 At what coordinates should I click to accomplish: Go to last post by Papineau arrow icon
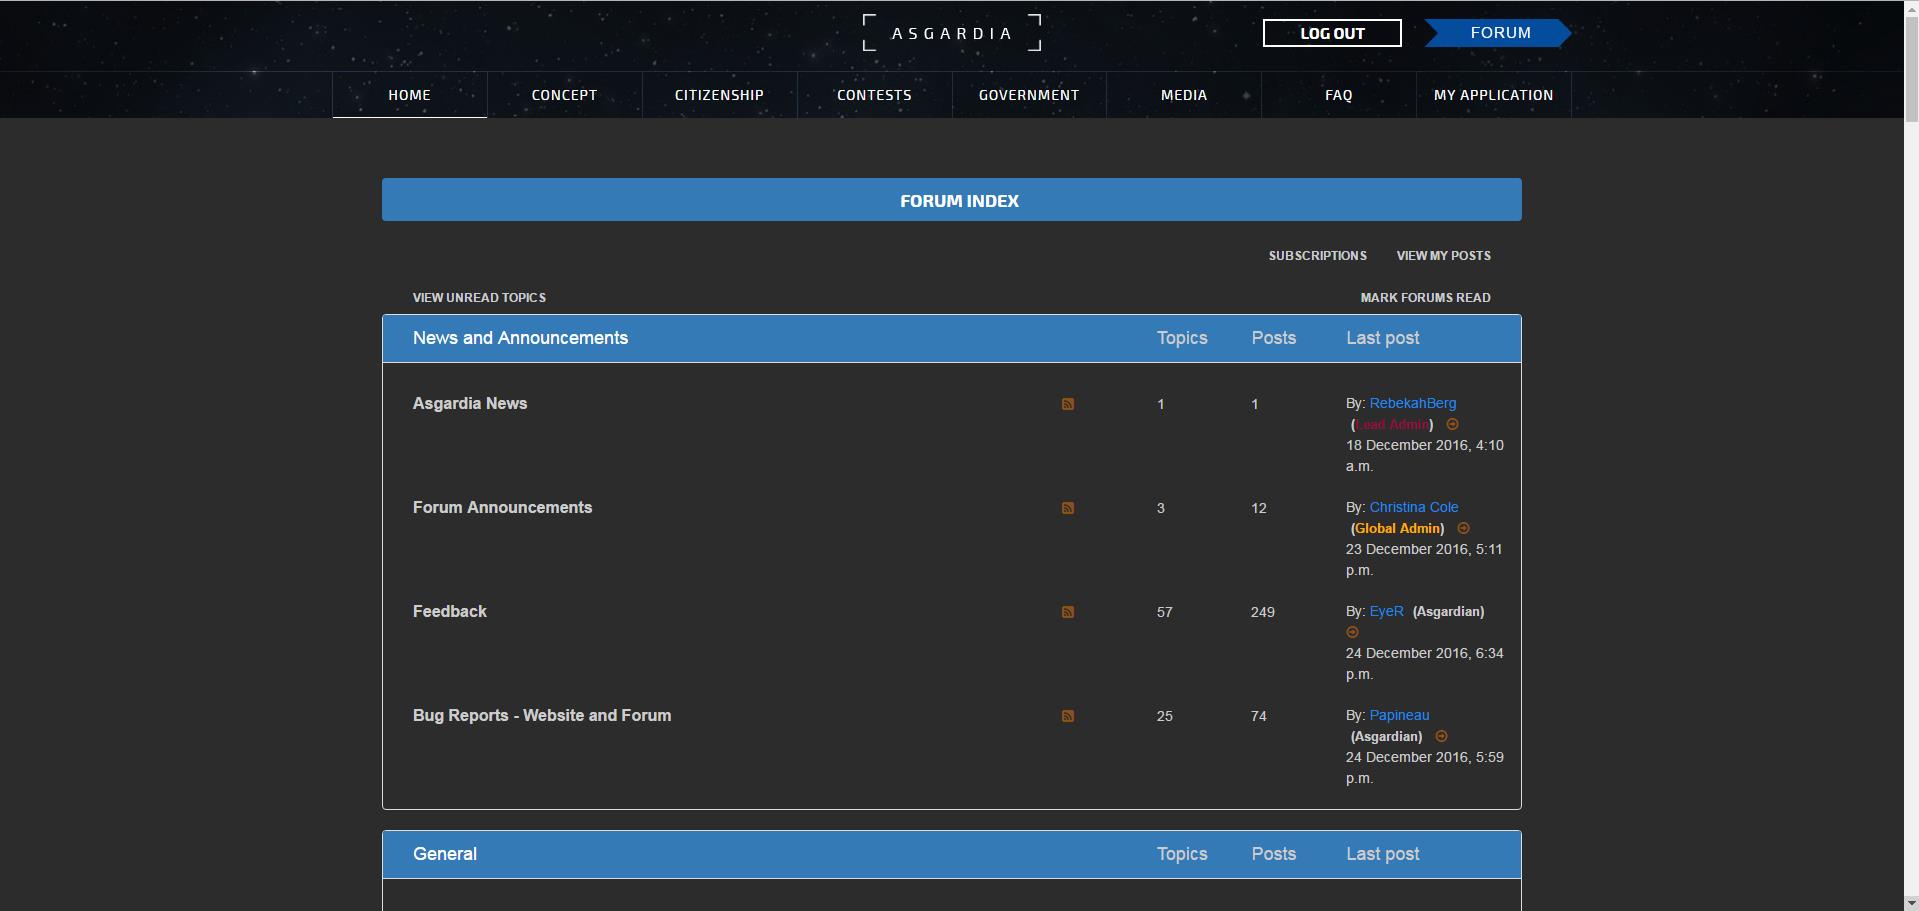[1441, 736]
